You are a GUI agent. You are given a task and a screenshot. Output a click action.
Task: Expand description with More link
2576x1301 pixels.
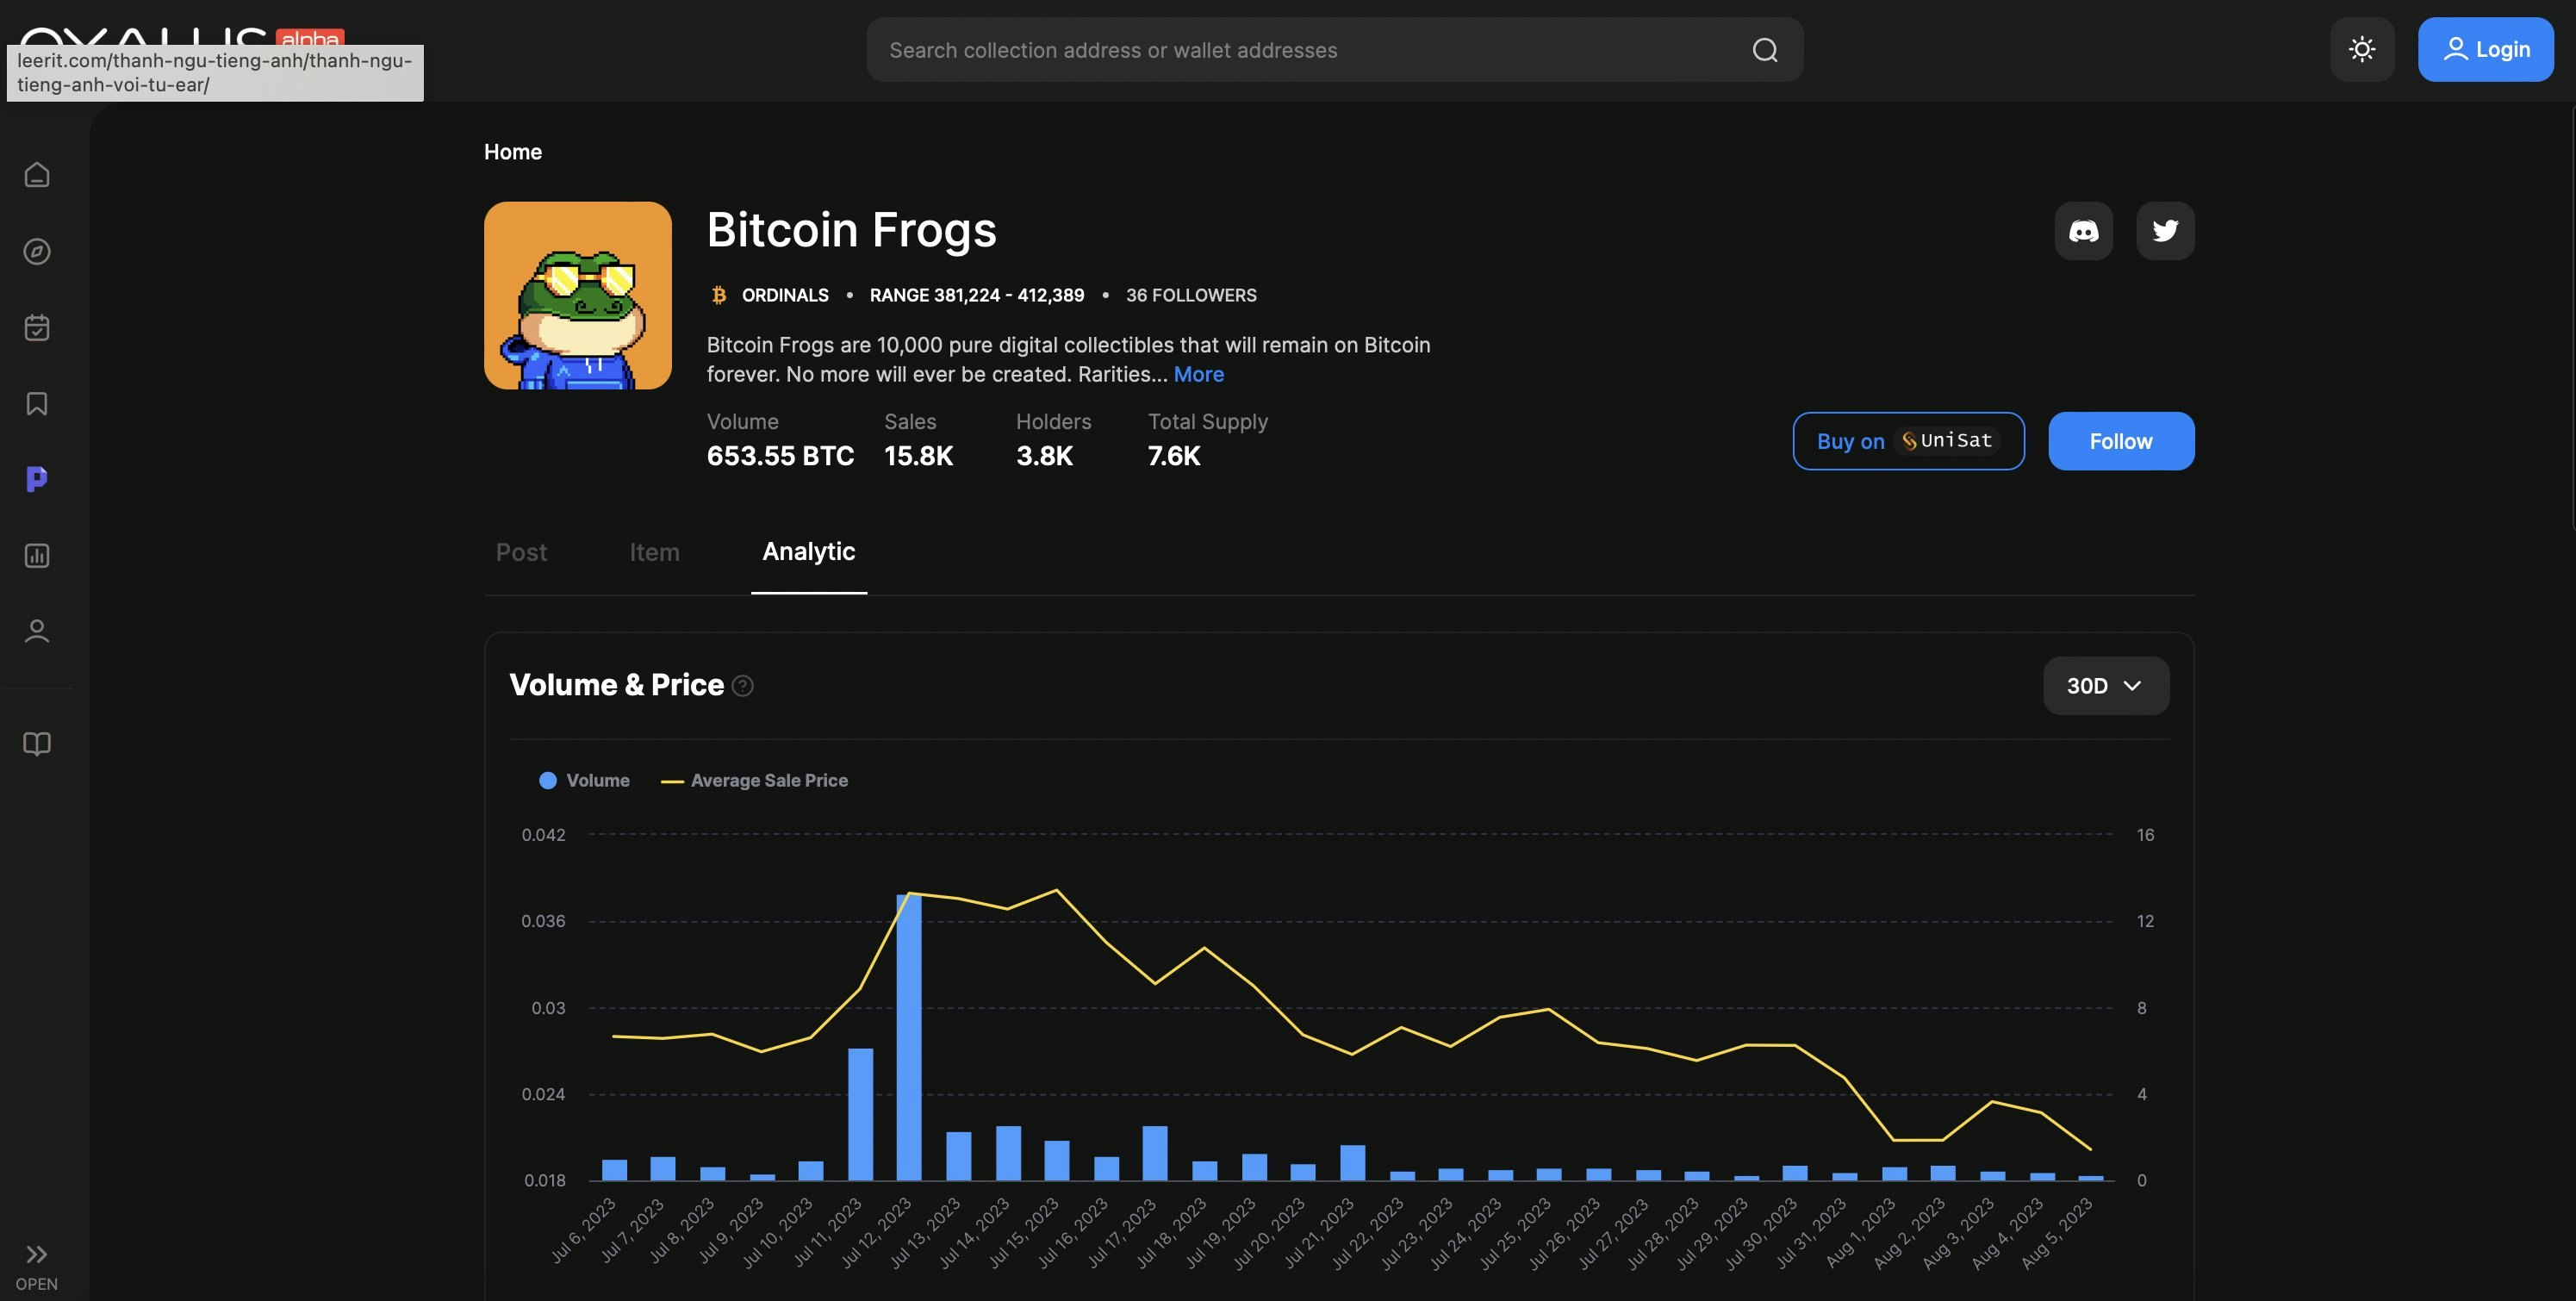[1199, 374]
